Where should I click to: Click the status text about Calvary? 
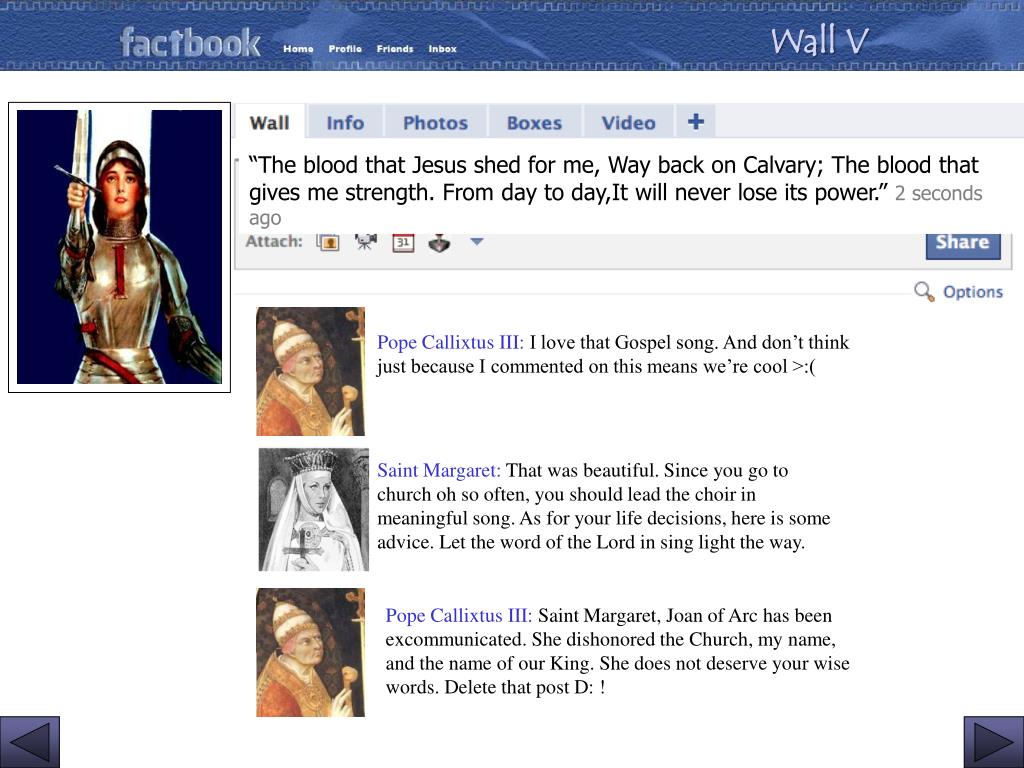coord(613,178)
